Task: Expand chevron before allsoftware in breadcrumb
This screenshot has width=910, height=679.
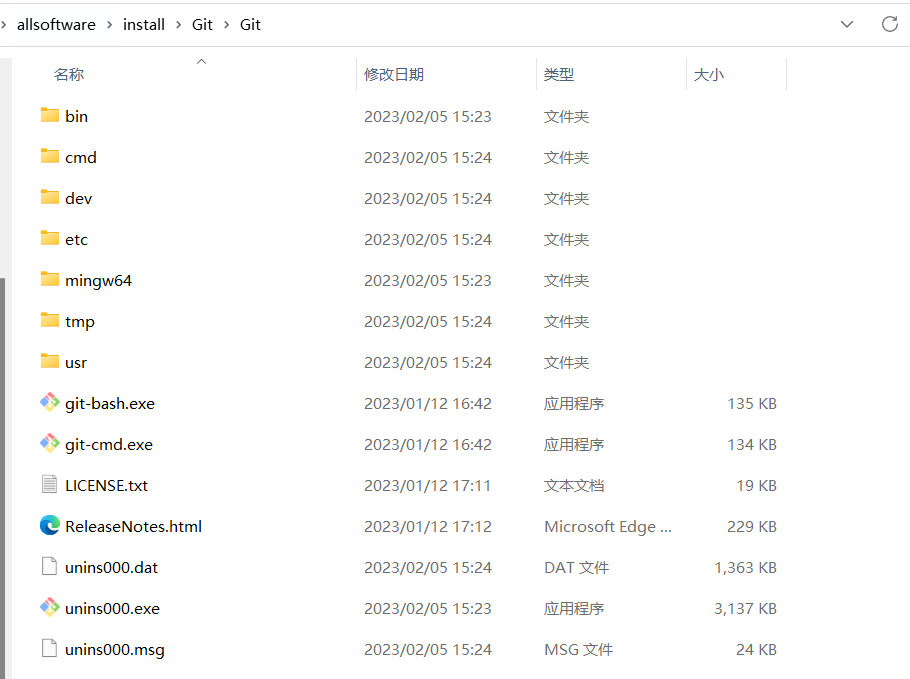Action: [3, 25]
